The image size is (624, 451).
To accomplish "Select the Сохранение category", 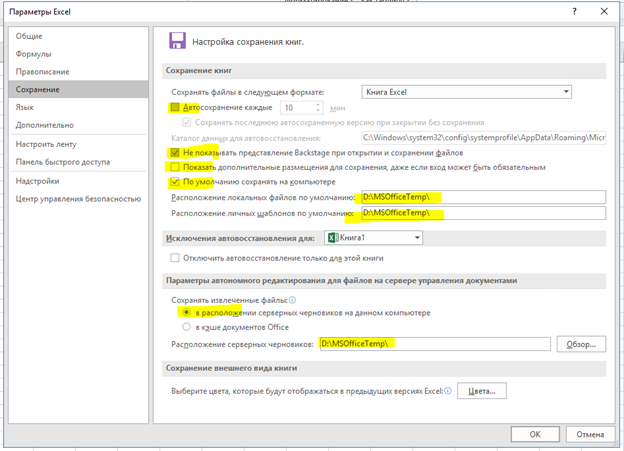I will (78, 90).
